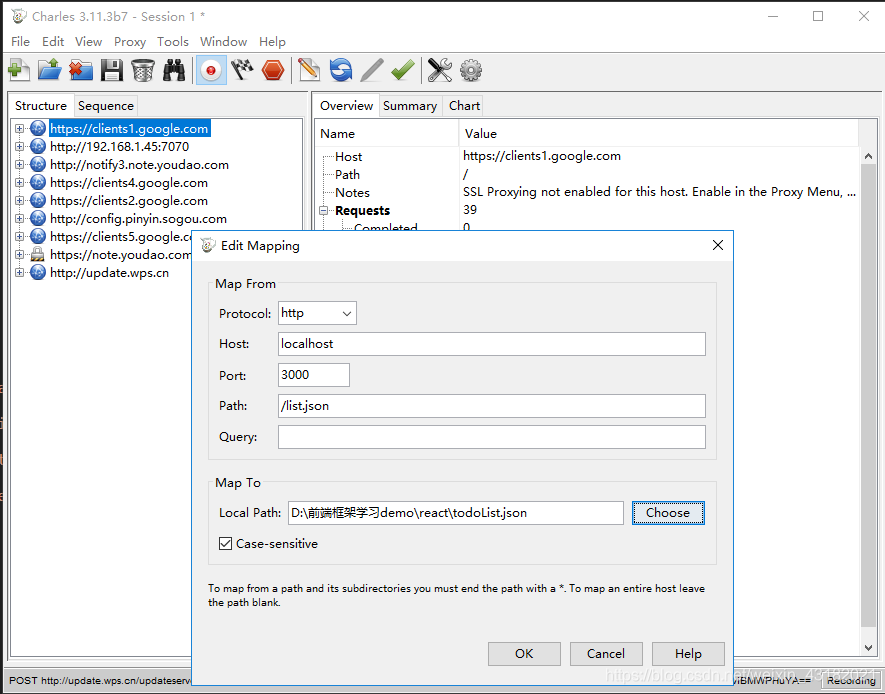Toggle breakpoints with the red hexagon icon
Viewport: 885px width, 694px height.
273,71
